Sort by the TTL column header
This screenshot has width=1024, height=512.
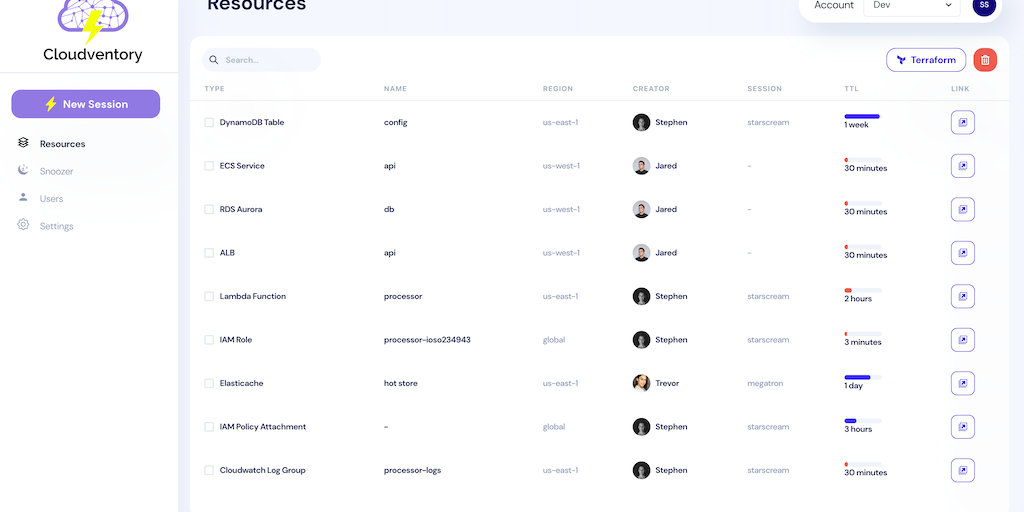pos(851,89)
